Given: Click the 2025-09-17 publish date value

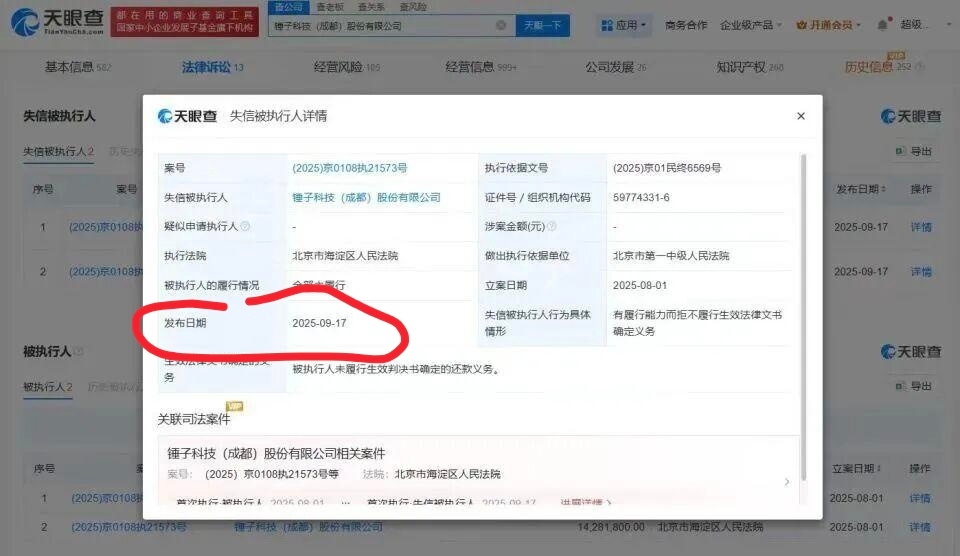Looking at the screenshot, I should point(319,323).
